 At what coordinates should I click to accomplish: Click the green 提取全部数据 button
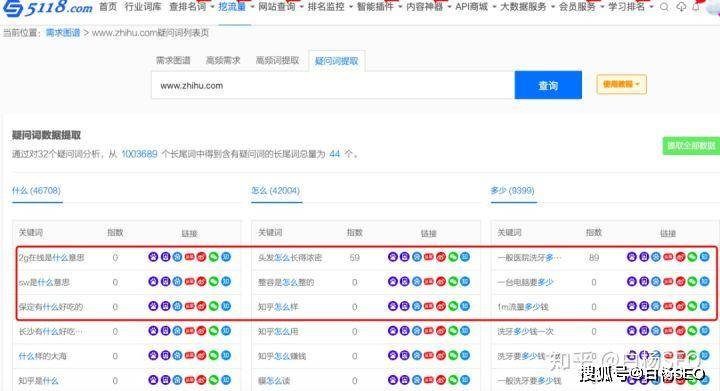pyautogui.click(x=691, y=145)
